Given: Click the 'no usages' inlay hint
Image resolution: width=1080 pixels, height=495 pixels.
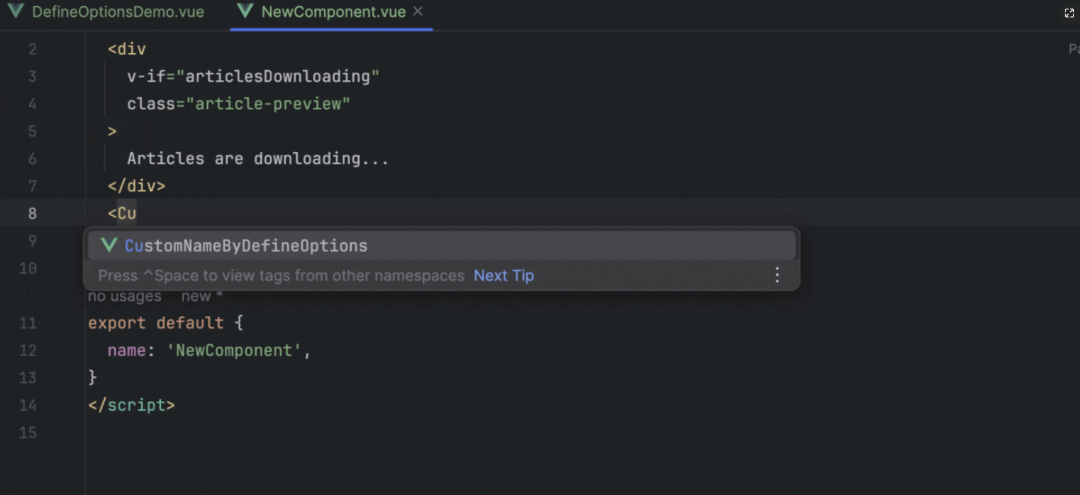Looking at the screenshot, I should [x=125, y=297].
